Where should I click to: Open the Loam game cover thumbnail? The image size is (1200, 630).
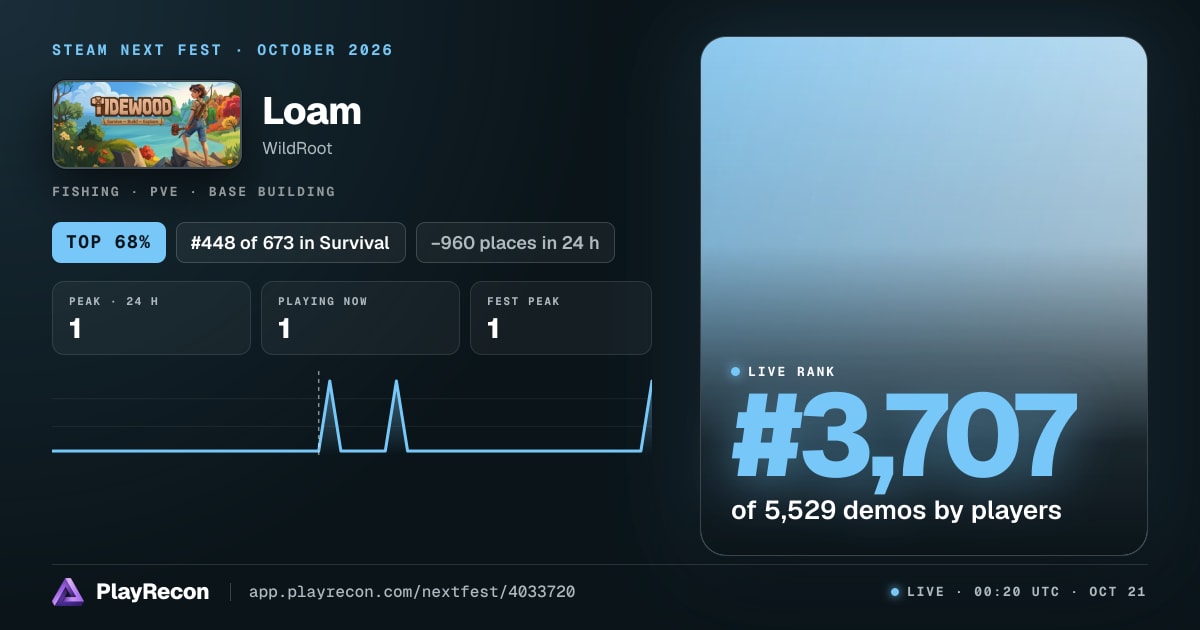click(x=147, y=124)
